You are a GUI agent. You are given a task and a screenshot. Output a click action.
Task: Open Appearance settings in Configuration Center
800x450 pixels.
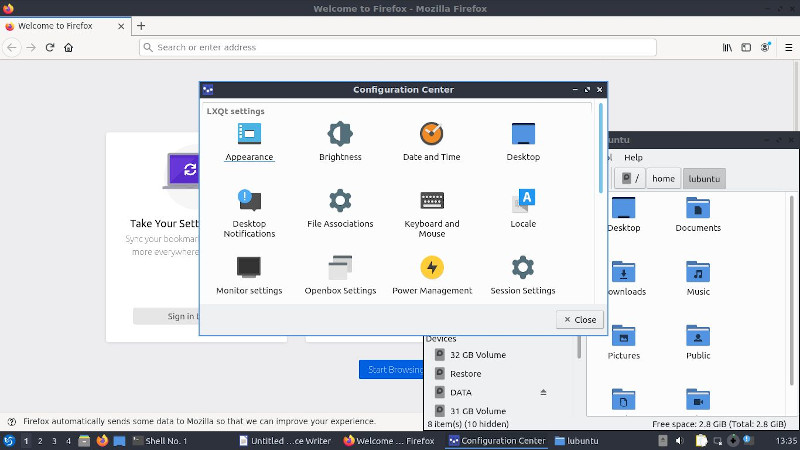tap(249, 142)
